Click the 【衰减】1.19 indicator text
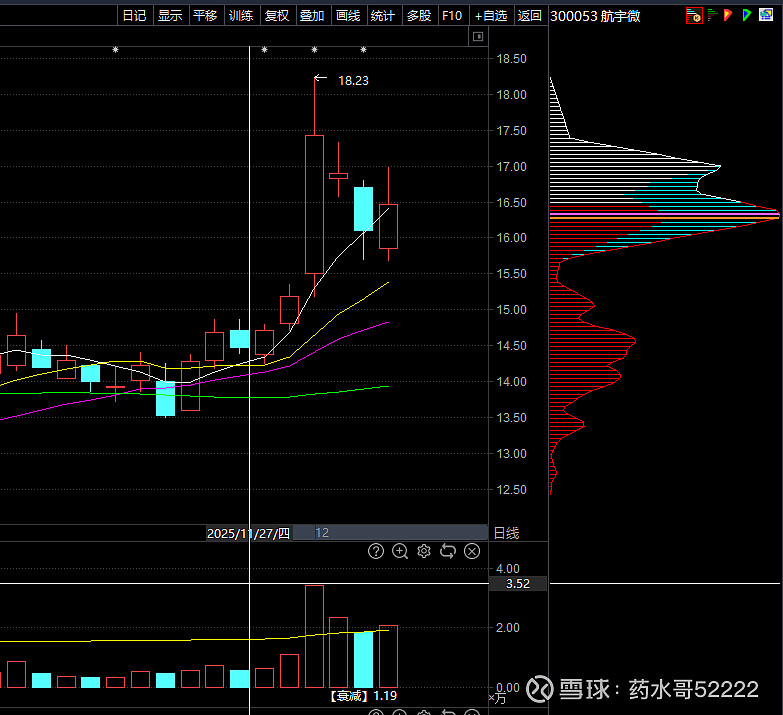 [x=364, y=696]
